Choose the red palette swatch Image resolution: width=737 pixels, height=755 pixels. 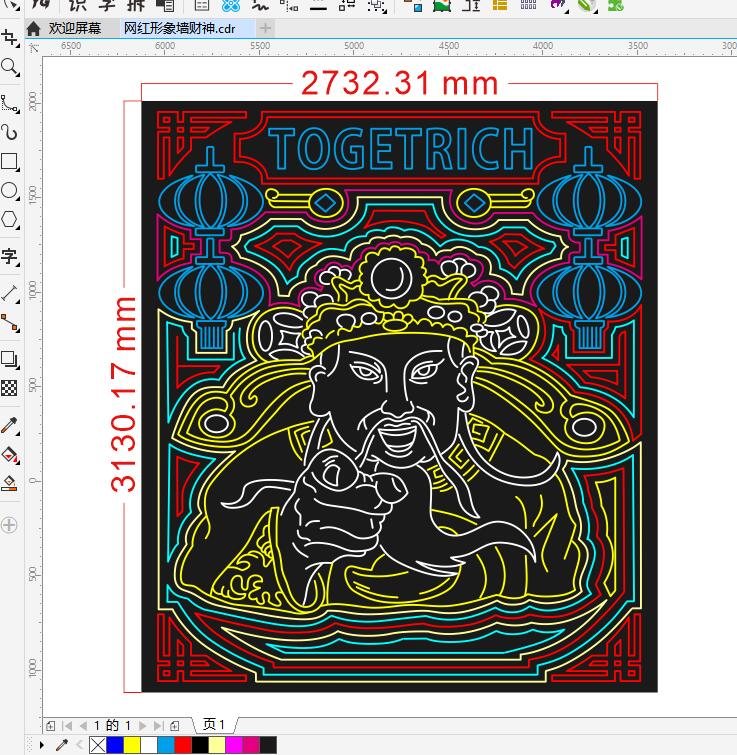click(183, 745)
